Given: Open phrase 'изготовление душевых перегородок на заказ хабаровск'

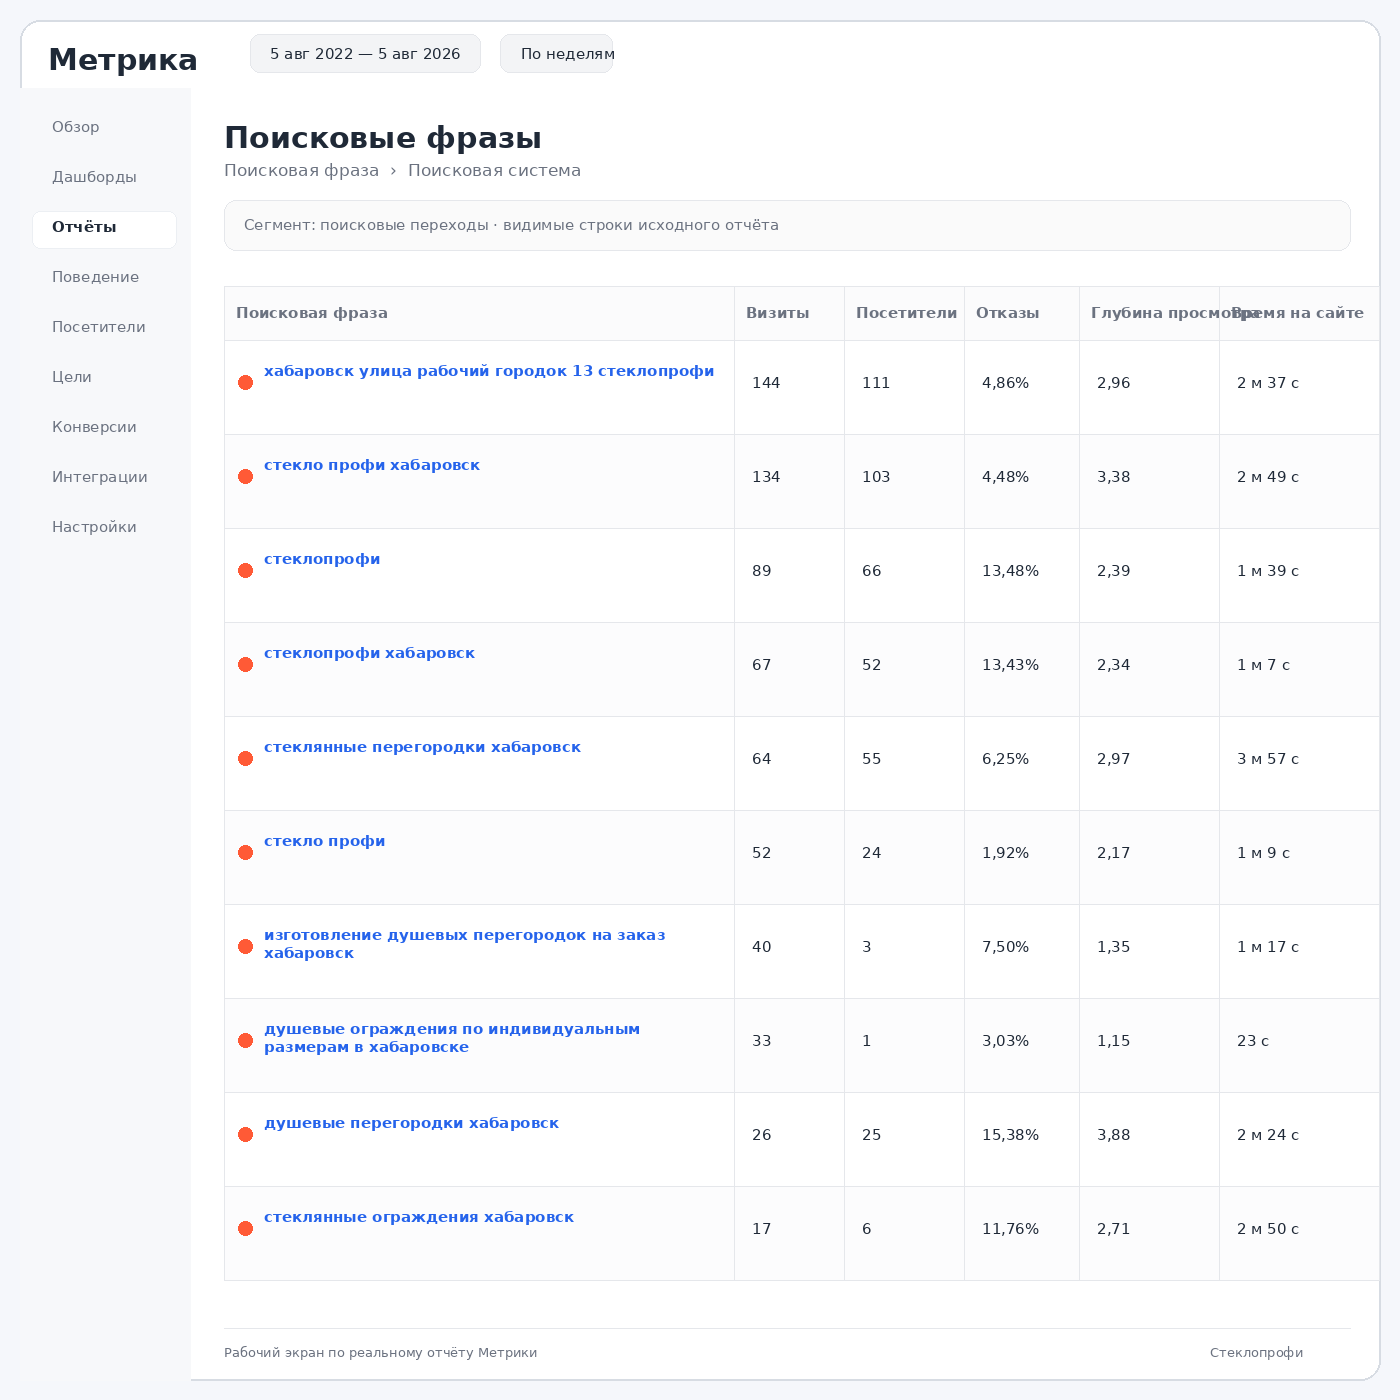Looking at the screenshot, I should click(465, 944).
